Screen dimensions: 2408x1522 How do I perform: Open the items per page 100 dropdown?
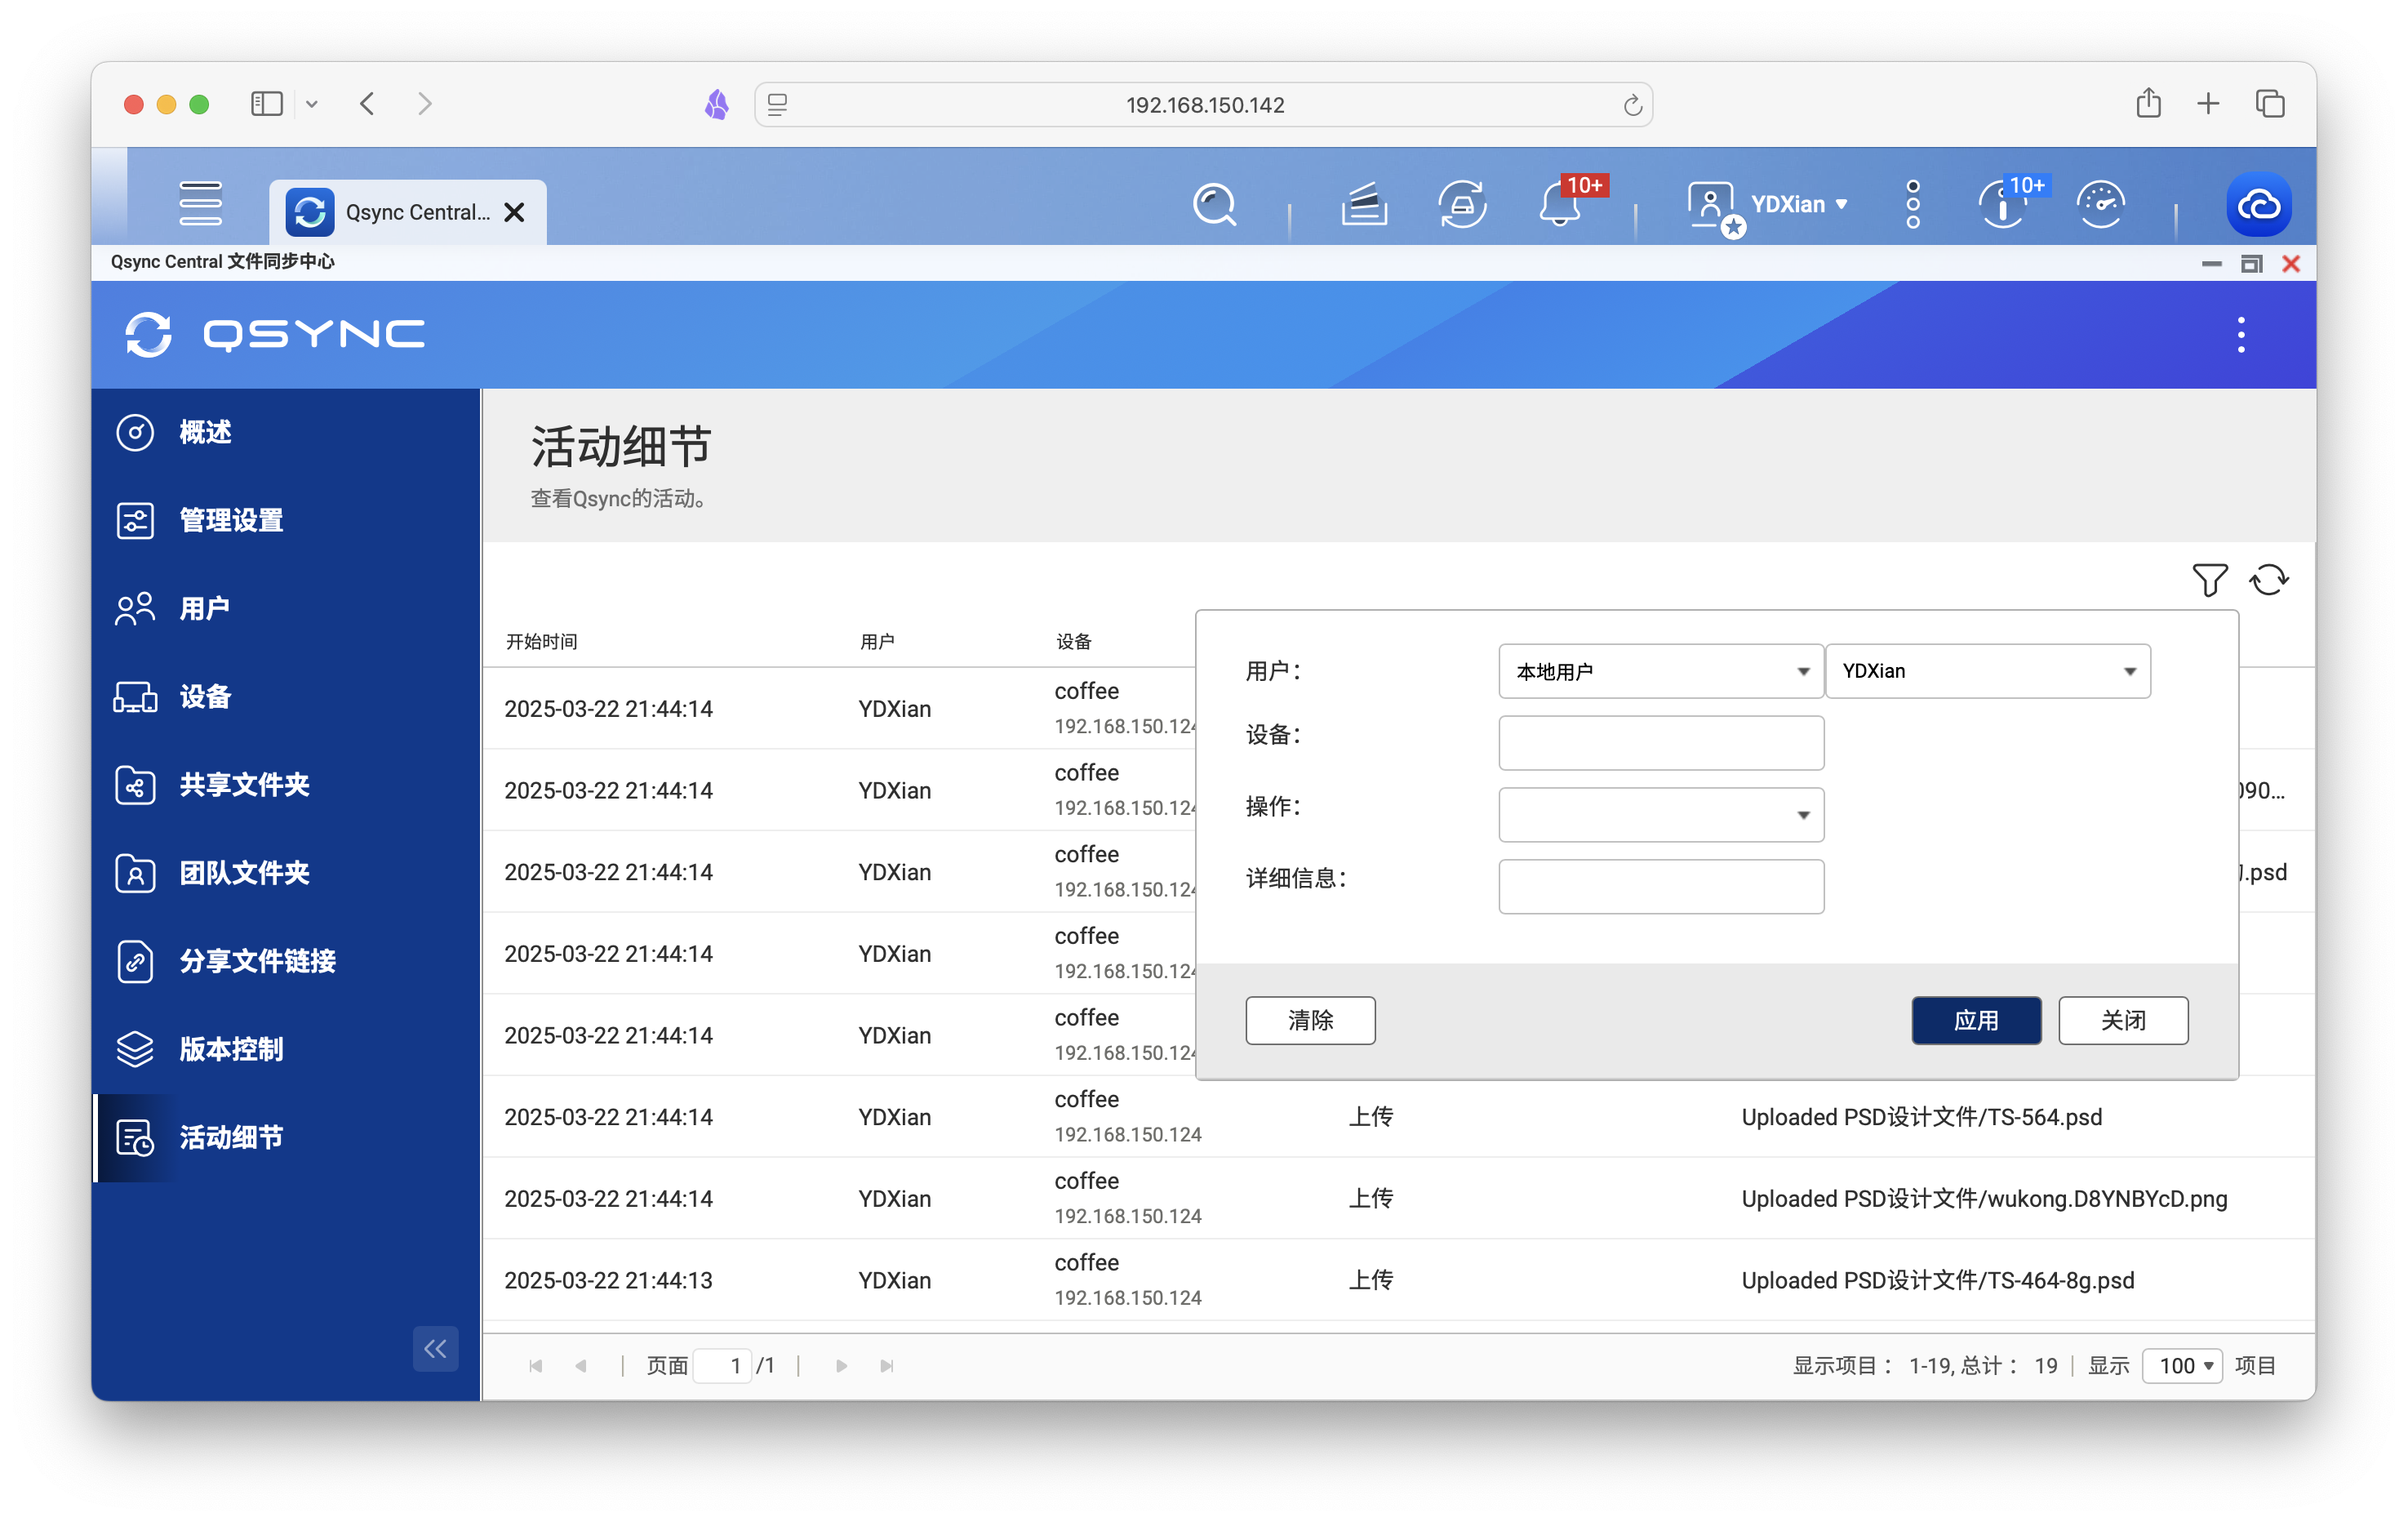point(2182,1366)
